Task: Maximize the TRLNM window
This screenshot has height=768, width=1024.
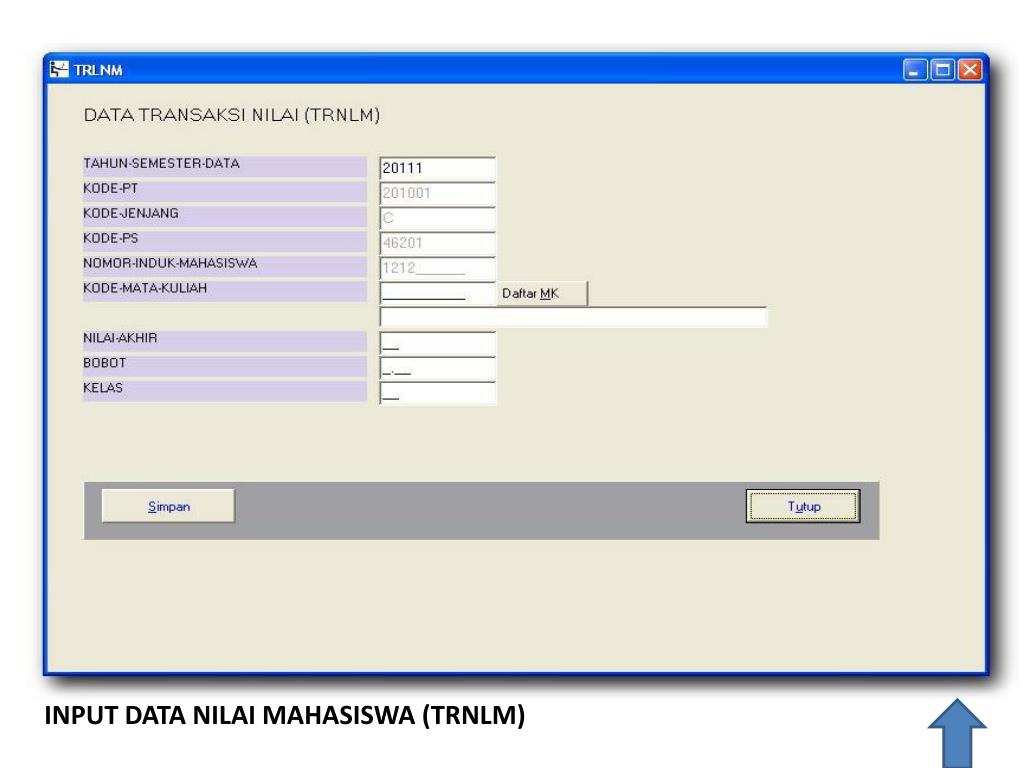Action: coord(942,69)
